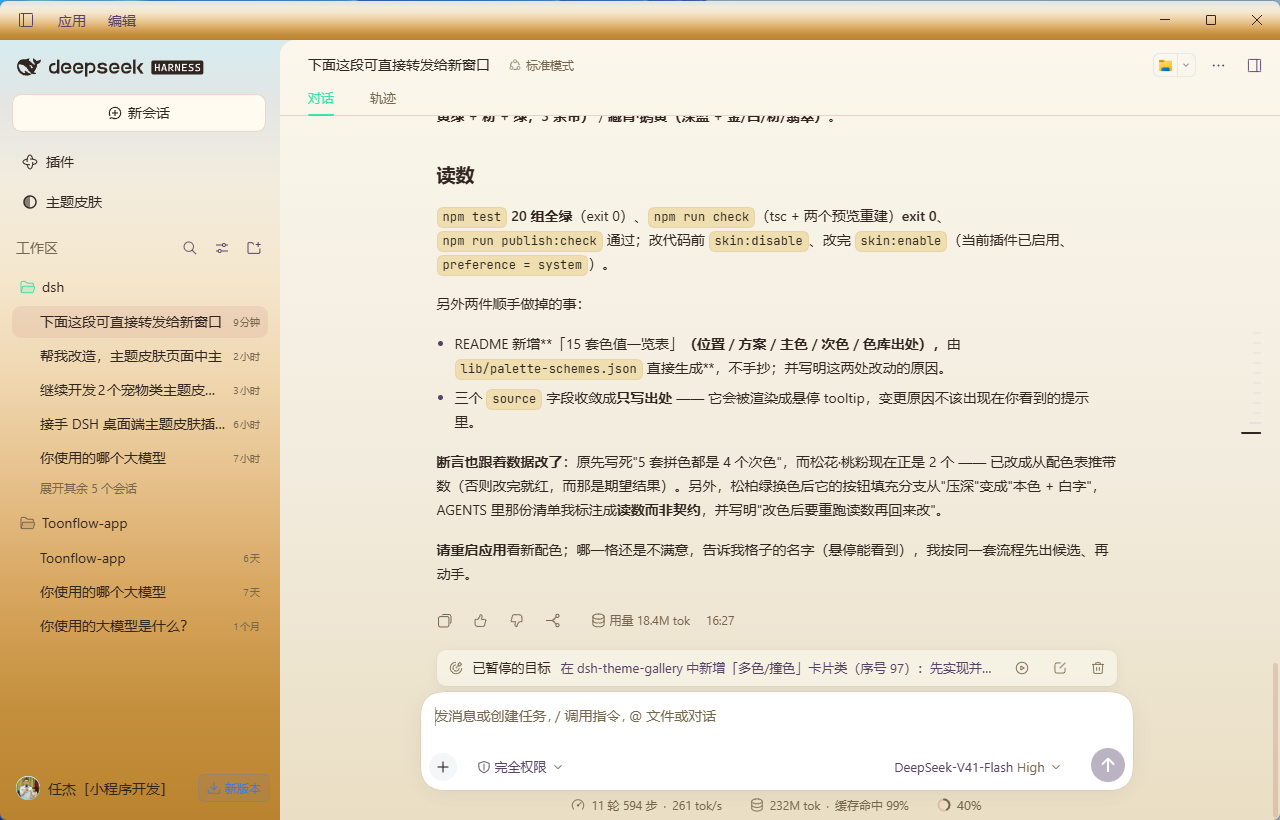1280x820 pixels.
Task: Edit the paused goal pencil icon
Action: pyautogui.click(x=1060, y=668)
